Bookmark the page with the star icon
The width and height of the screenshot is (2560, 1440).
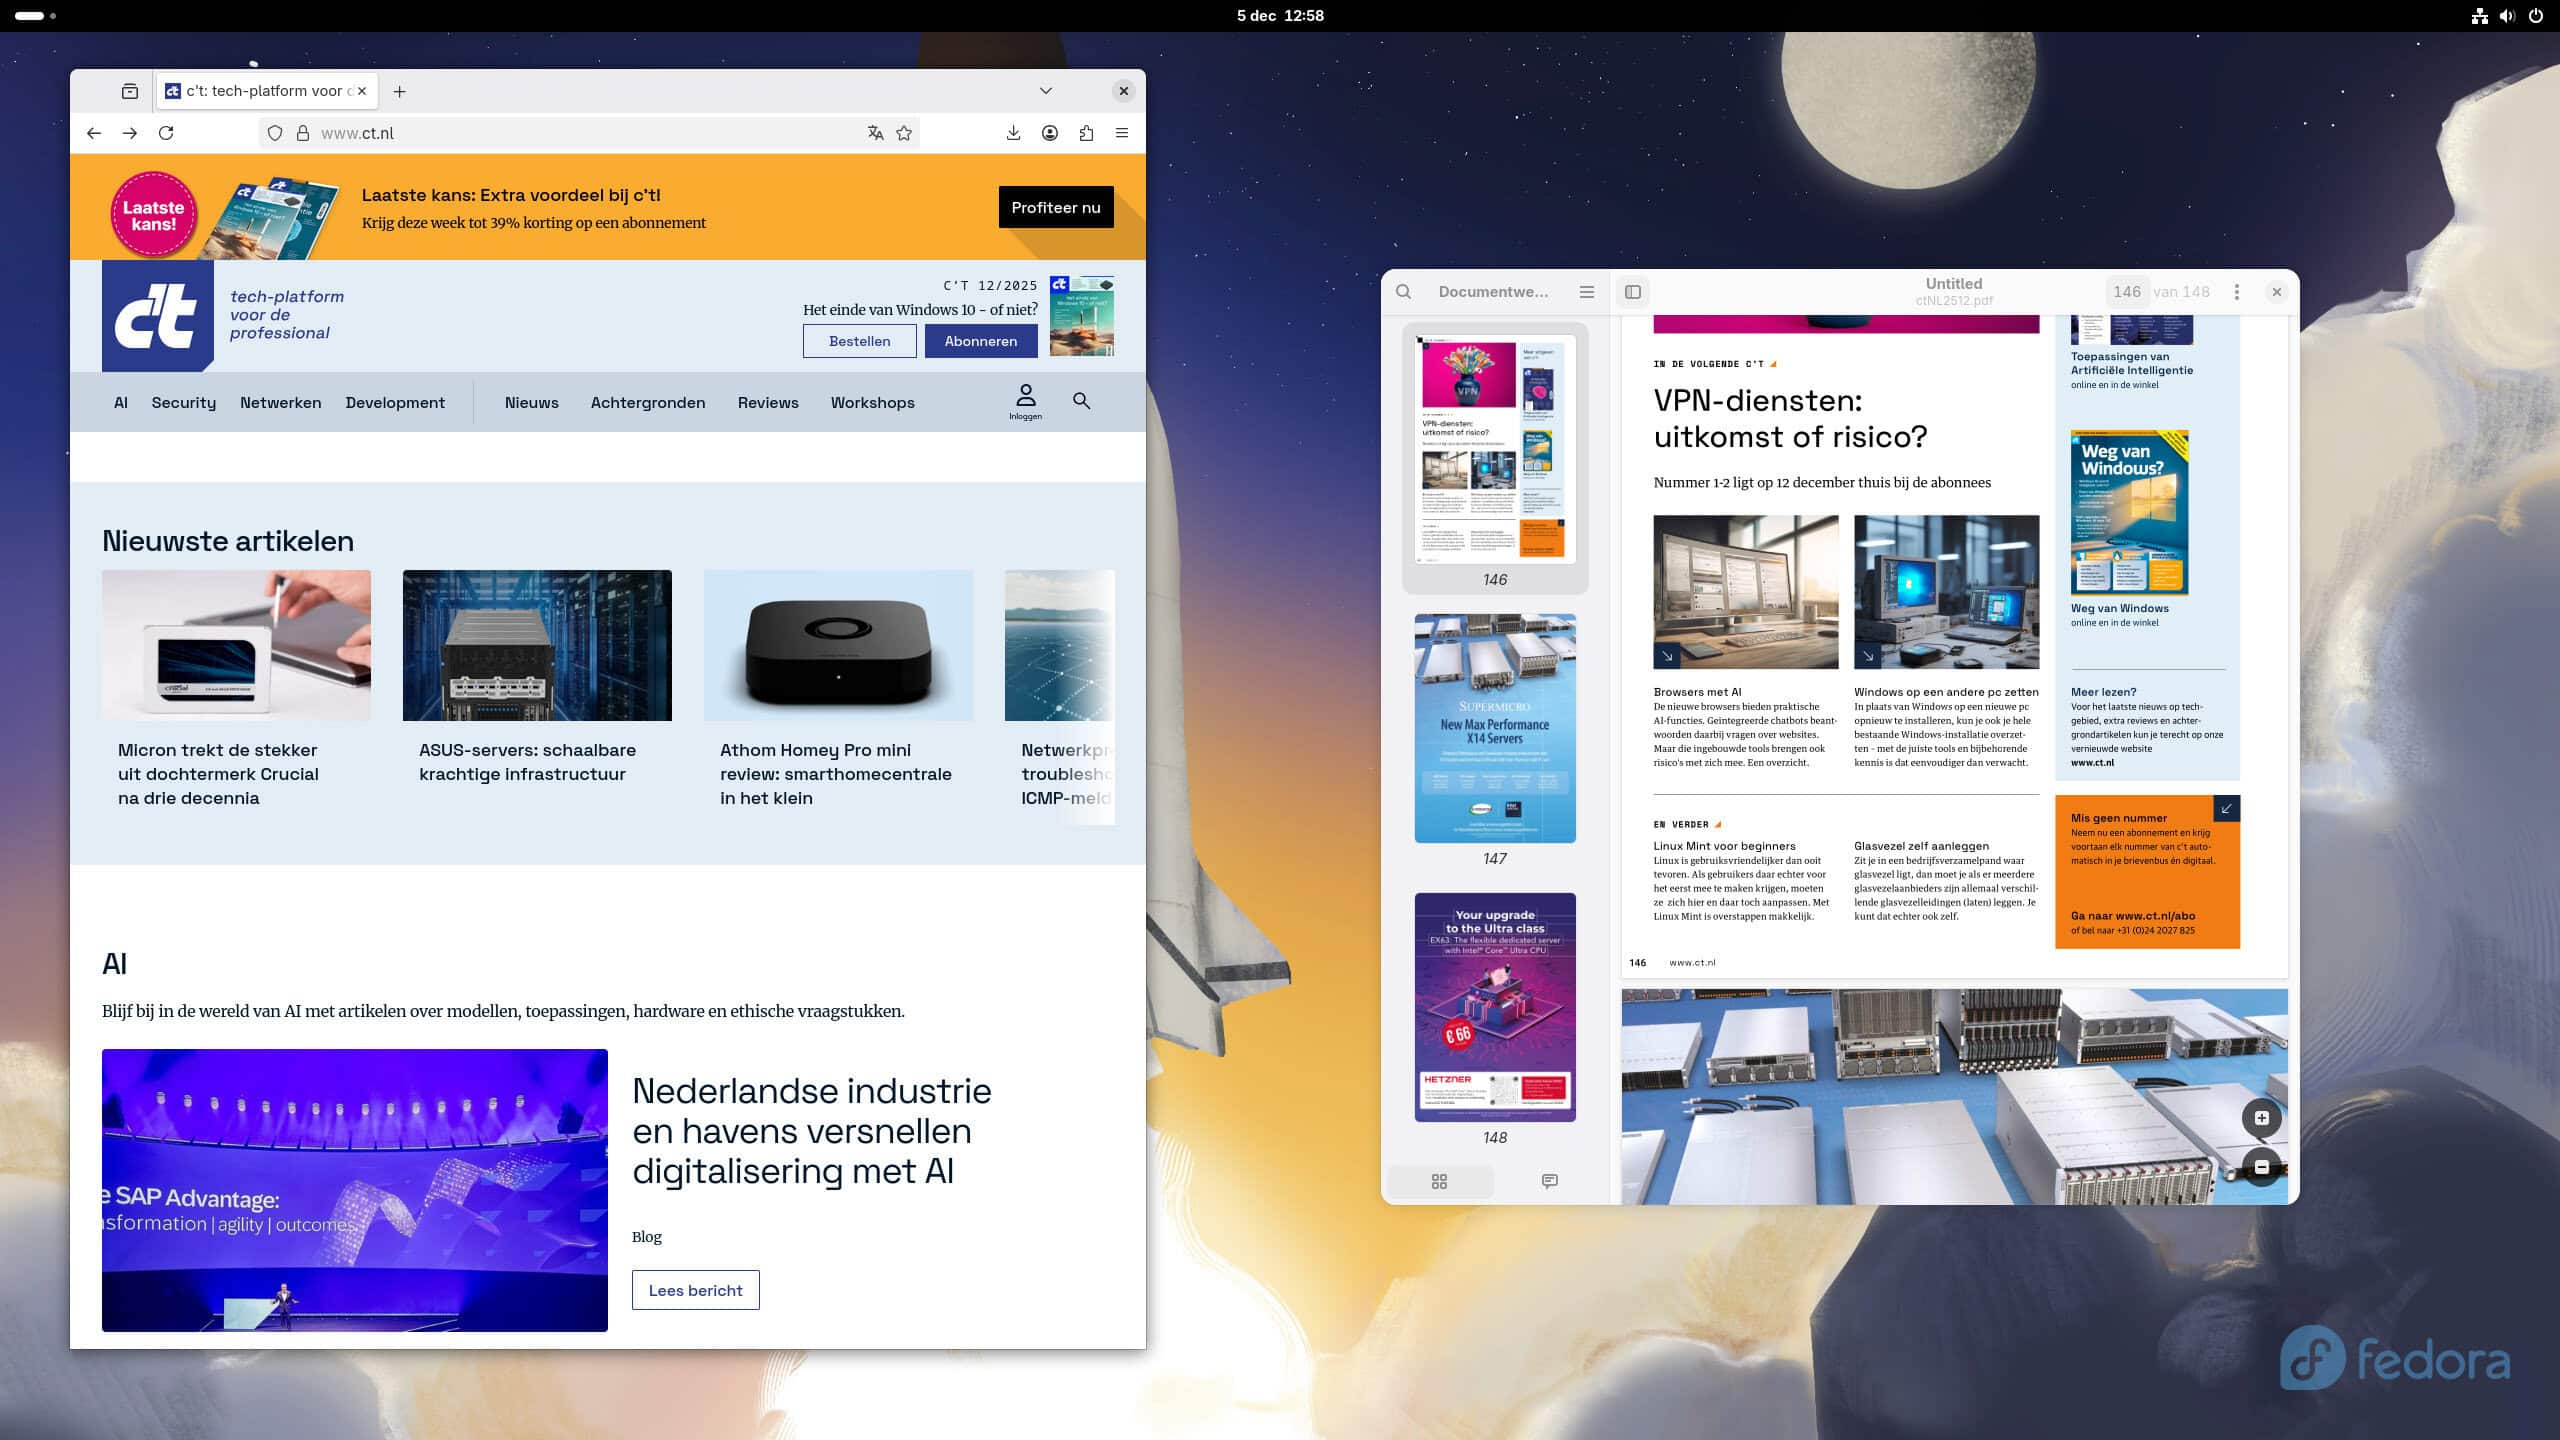tap(904, 132)
